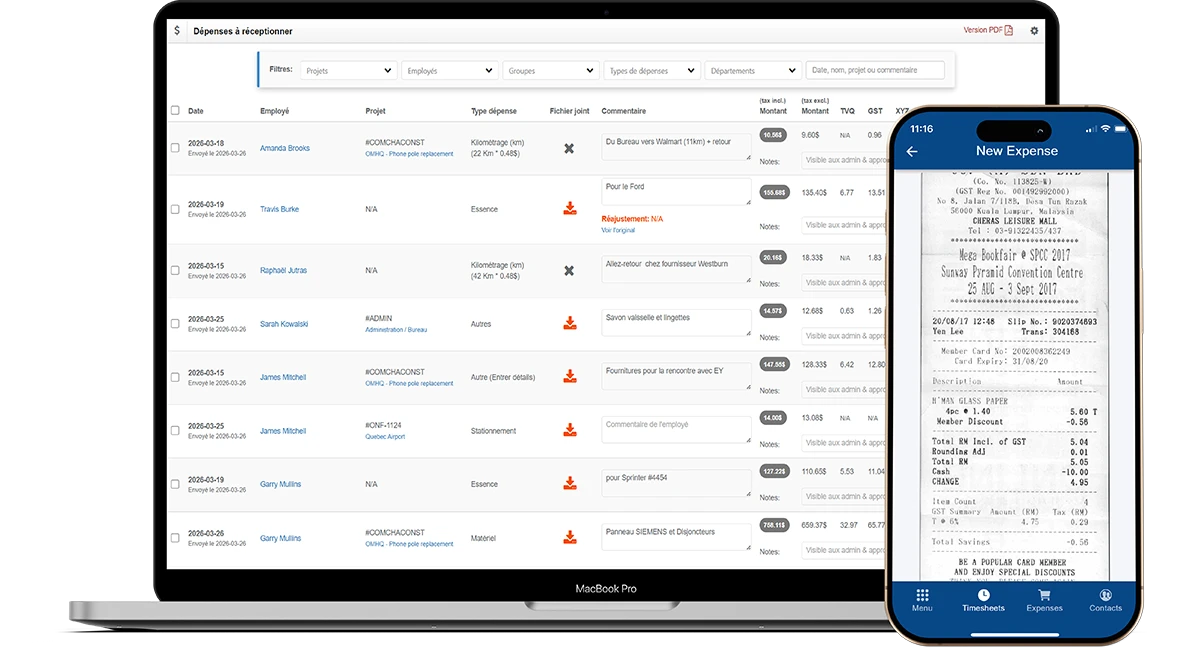Tap the scanned receipt image on phone

[x=1013, y=375]
